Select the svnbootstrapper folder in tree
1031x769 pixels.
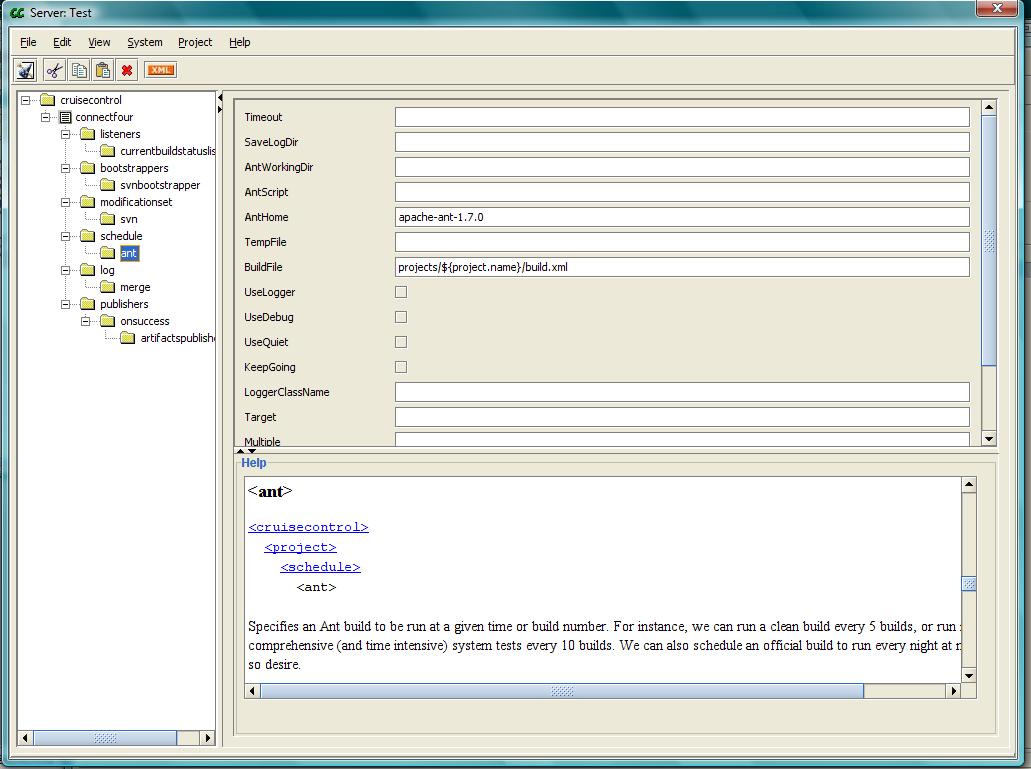[159, 185]
